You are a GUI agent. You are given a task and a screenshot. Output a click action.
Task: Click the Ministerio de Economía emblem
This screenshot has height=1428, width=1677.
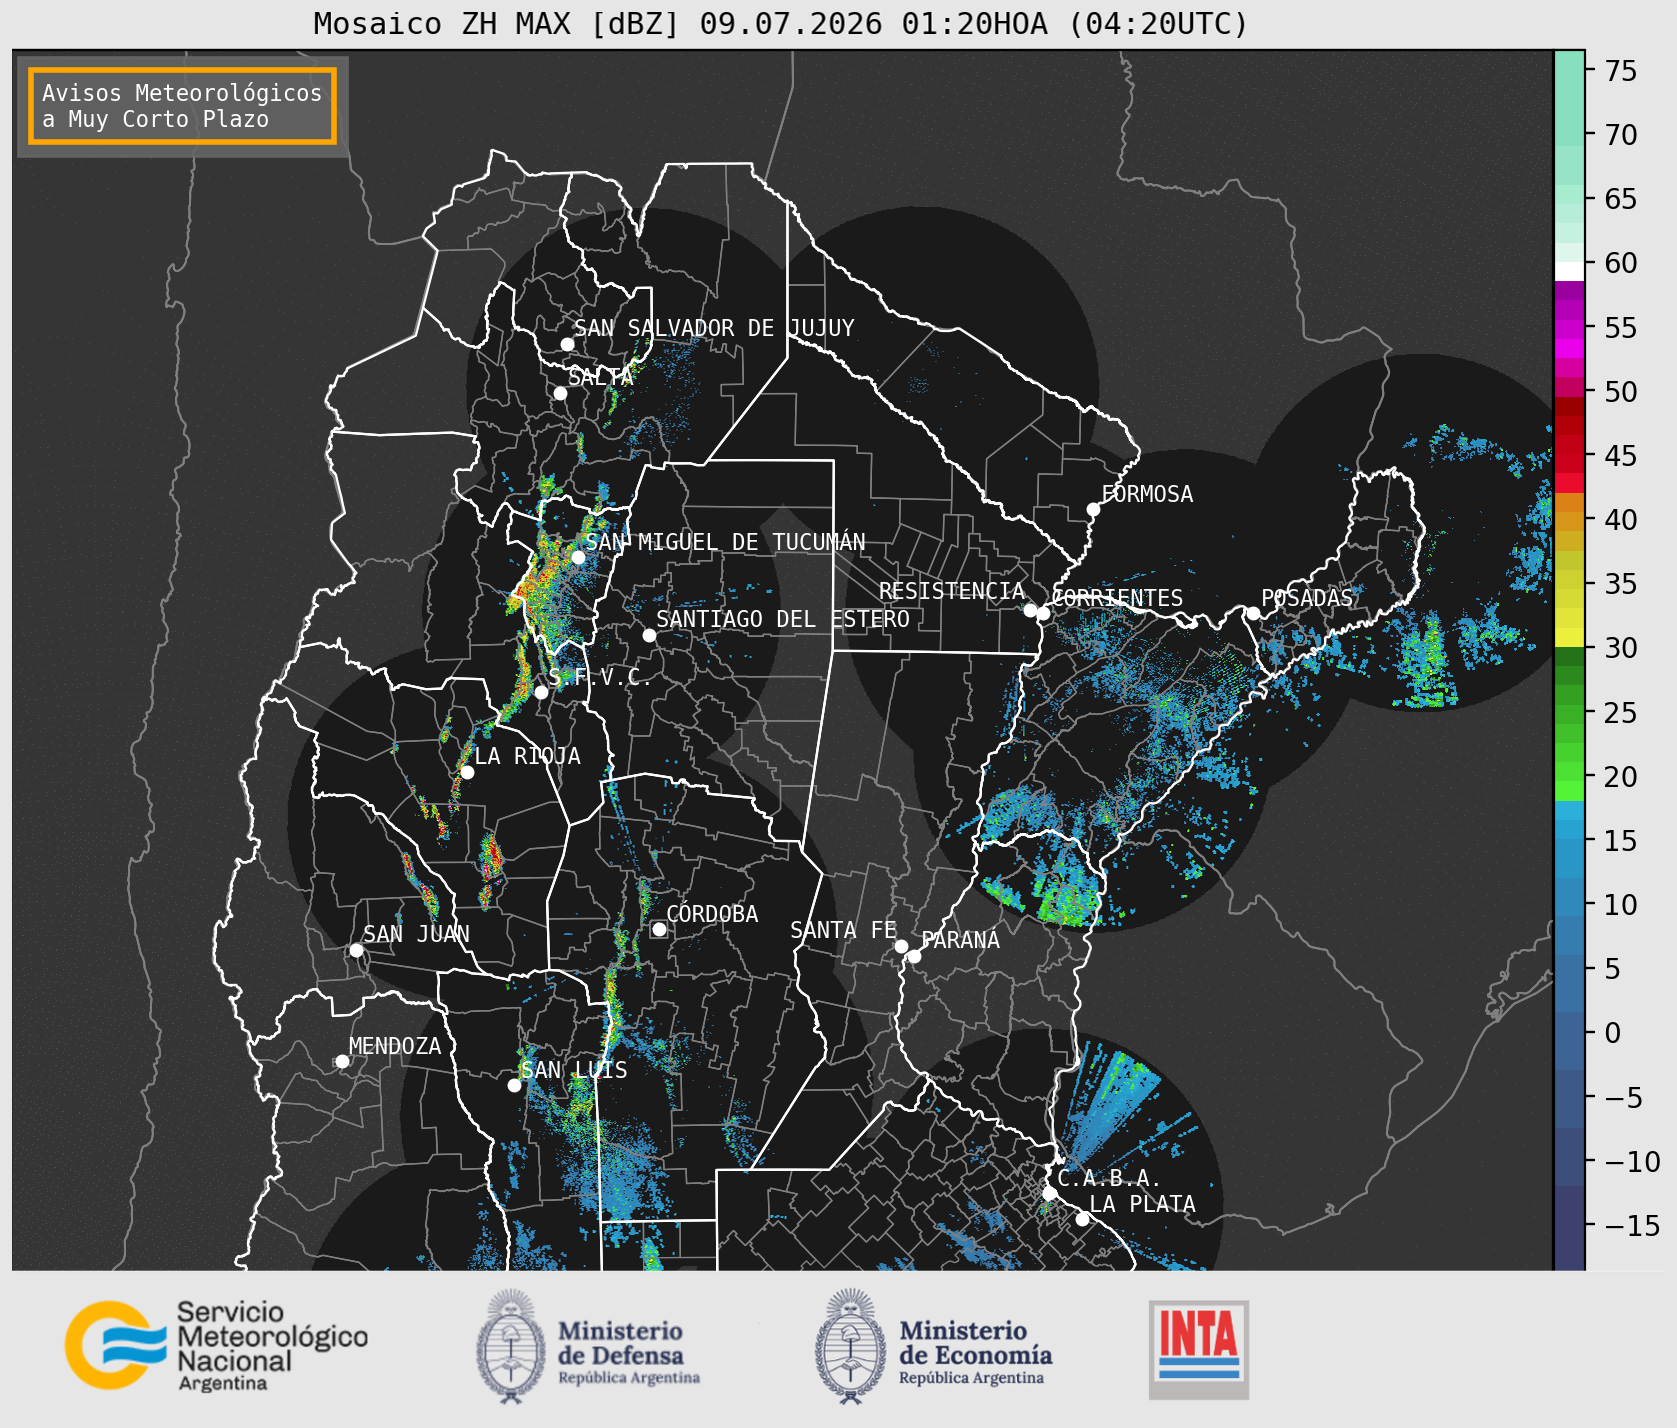(850, 1346)
